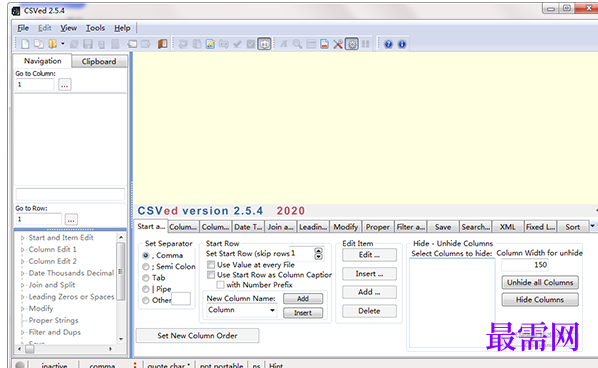598x368 pixels.
Task: Click the Hide Columns button
Action: 540,300
